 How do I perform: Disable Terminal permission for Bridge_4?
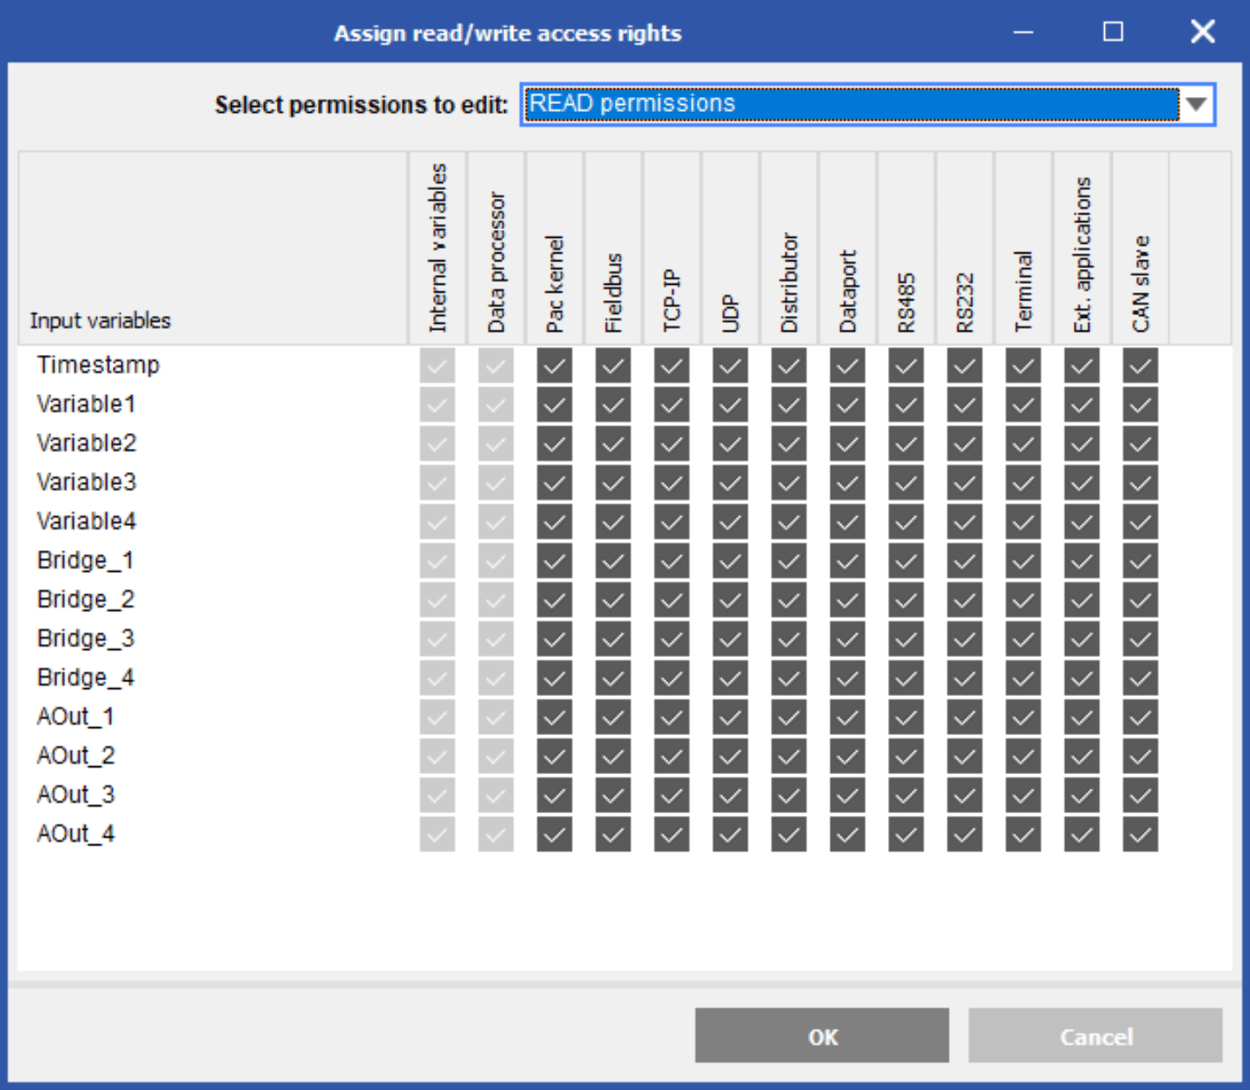coord(1022,677)
